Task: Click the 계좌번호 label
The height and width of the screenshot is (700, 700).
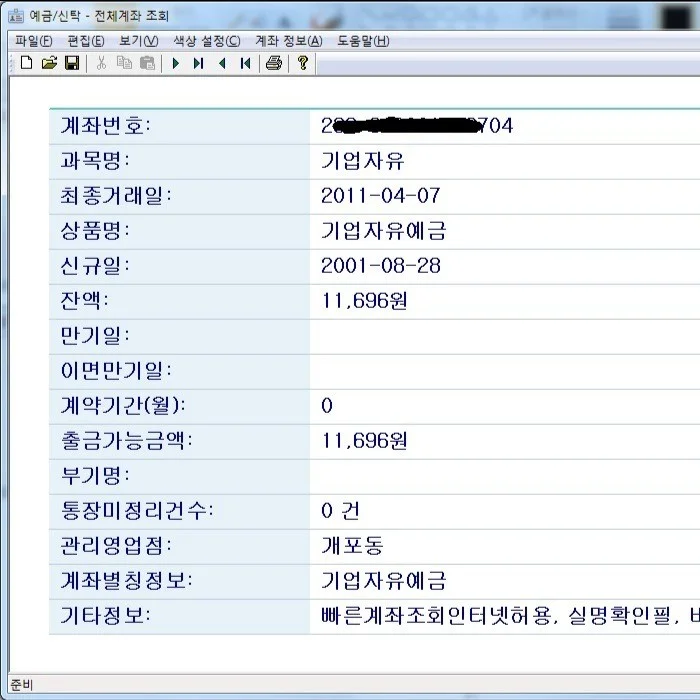Action: [106, 126]
